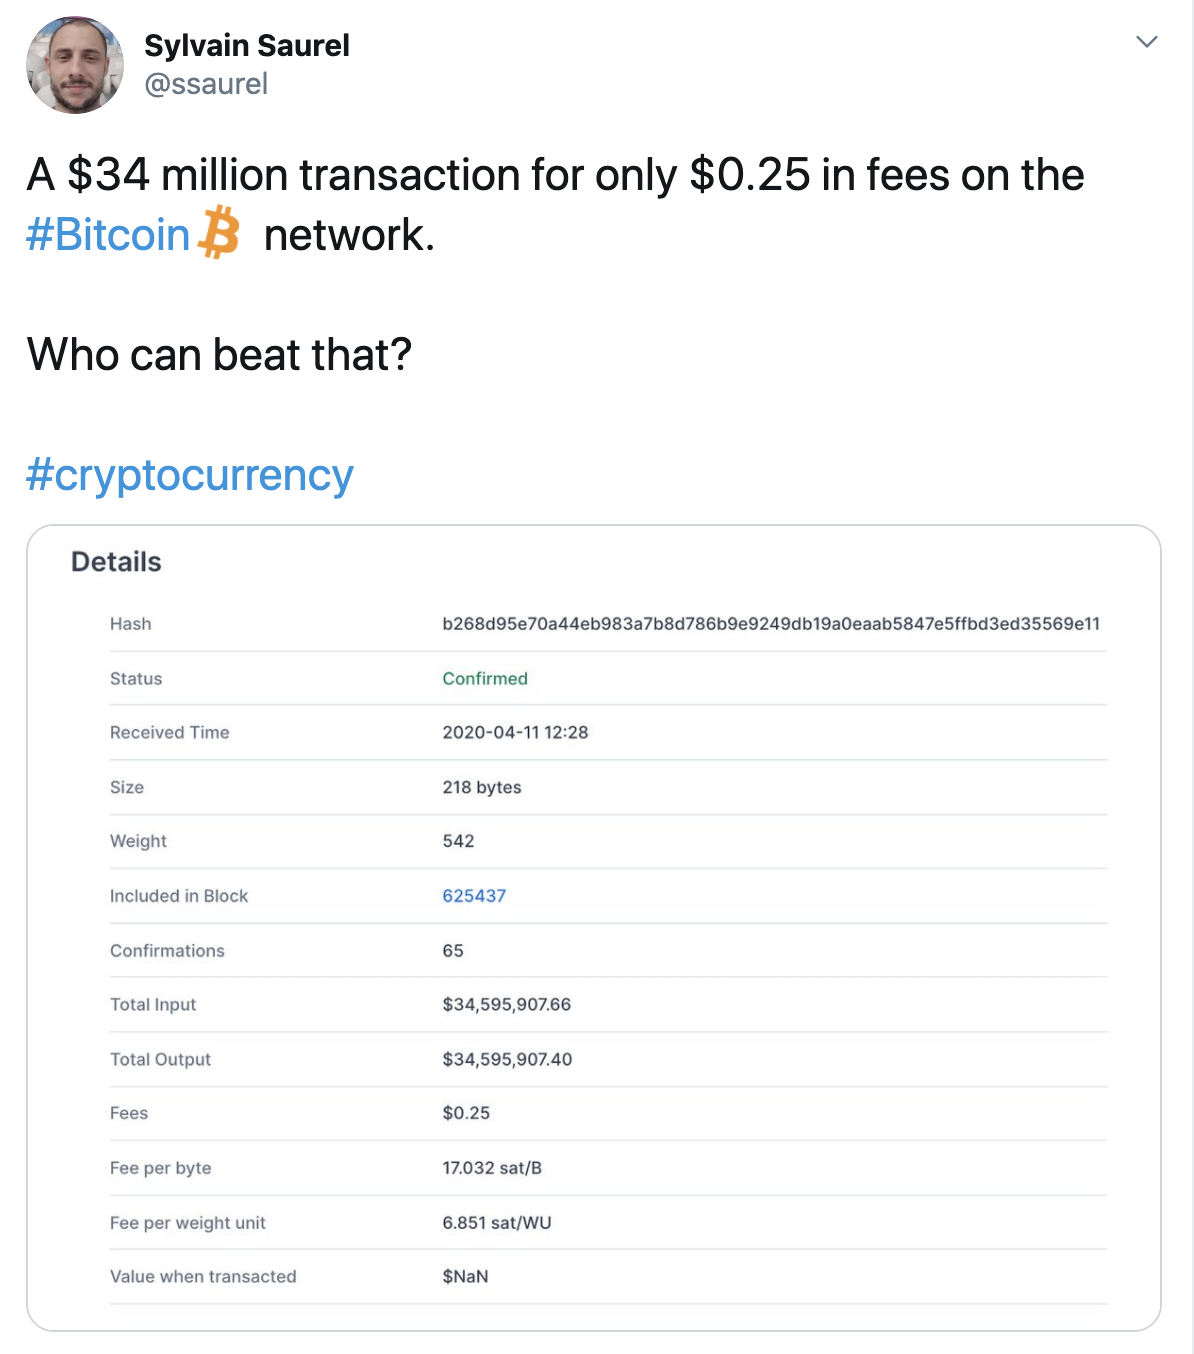Click the 65 confirmations value
1194x1354 pixels.
453,951
